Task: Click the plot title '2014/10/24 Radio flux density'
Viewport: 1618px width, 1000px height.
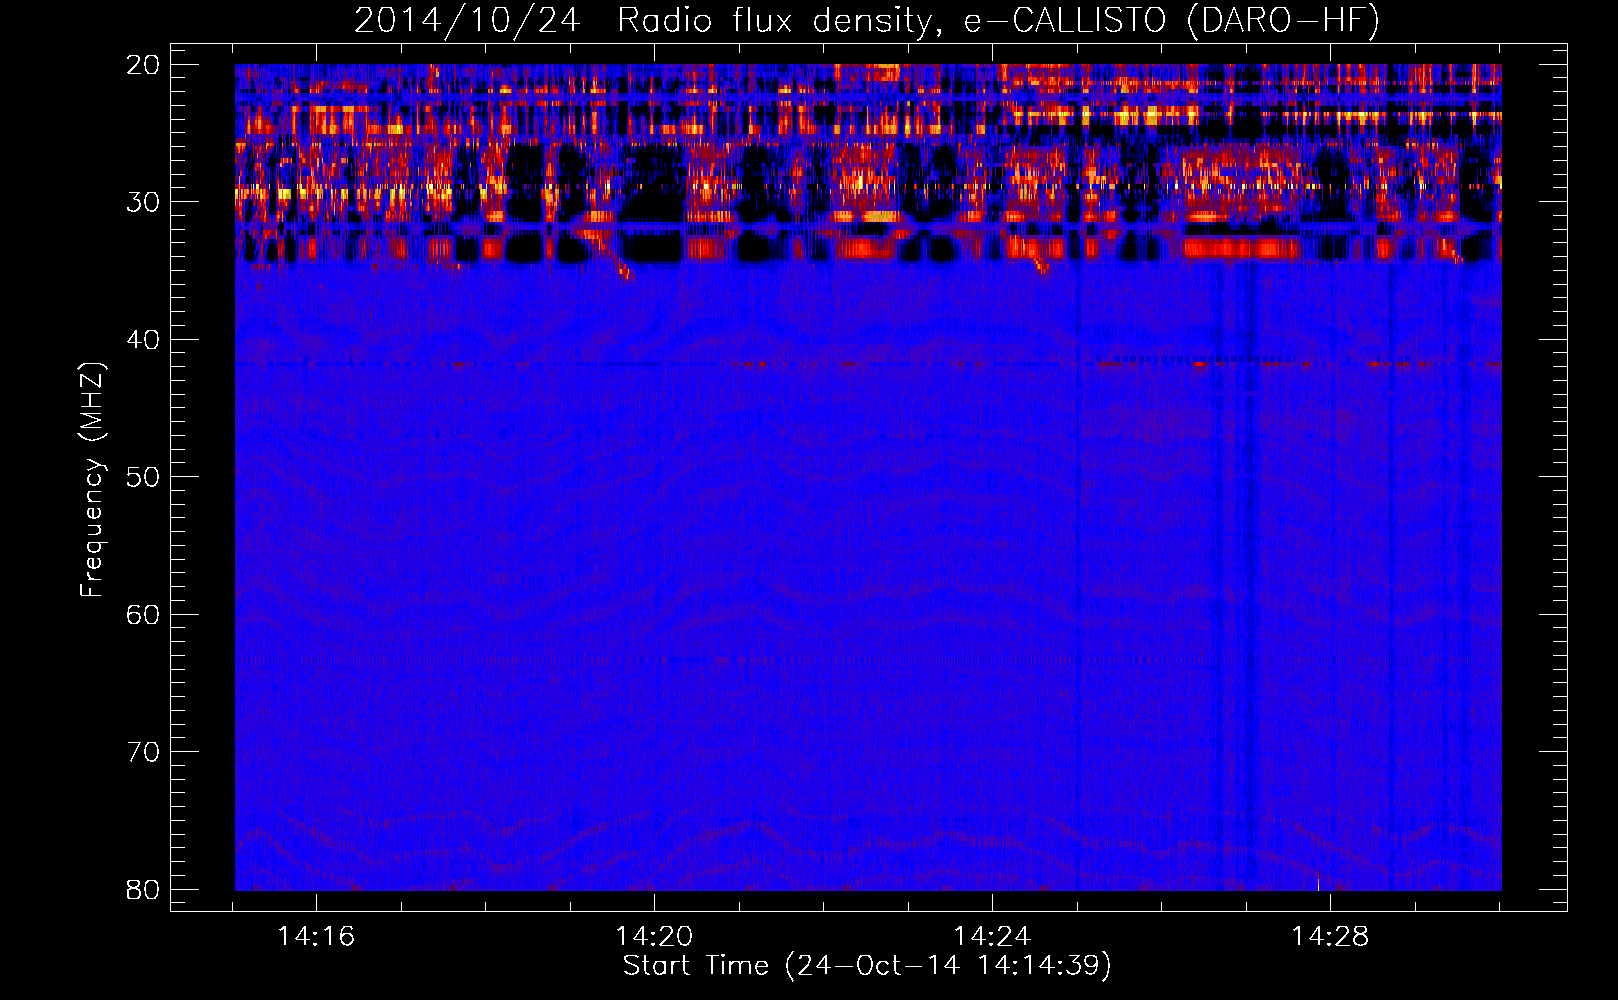Action: [647, 21]
